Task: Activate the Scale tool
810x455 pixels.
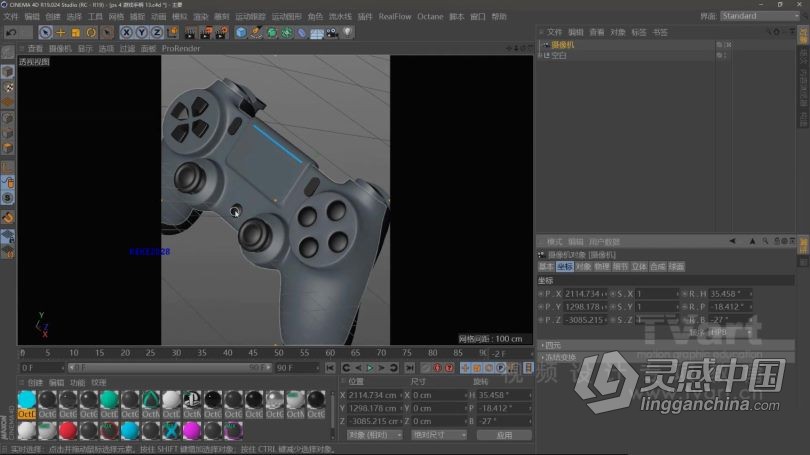Action: coord(76,33)
